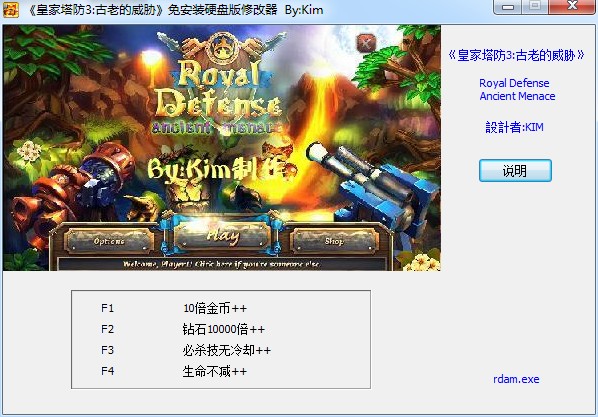
Task: Click the red X icon in game banner
Action: pyautogui.click(x=366, y=43)
